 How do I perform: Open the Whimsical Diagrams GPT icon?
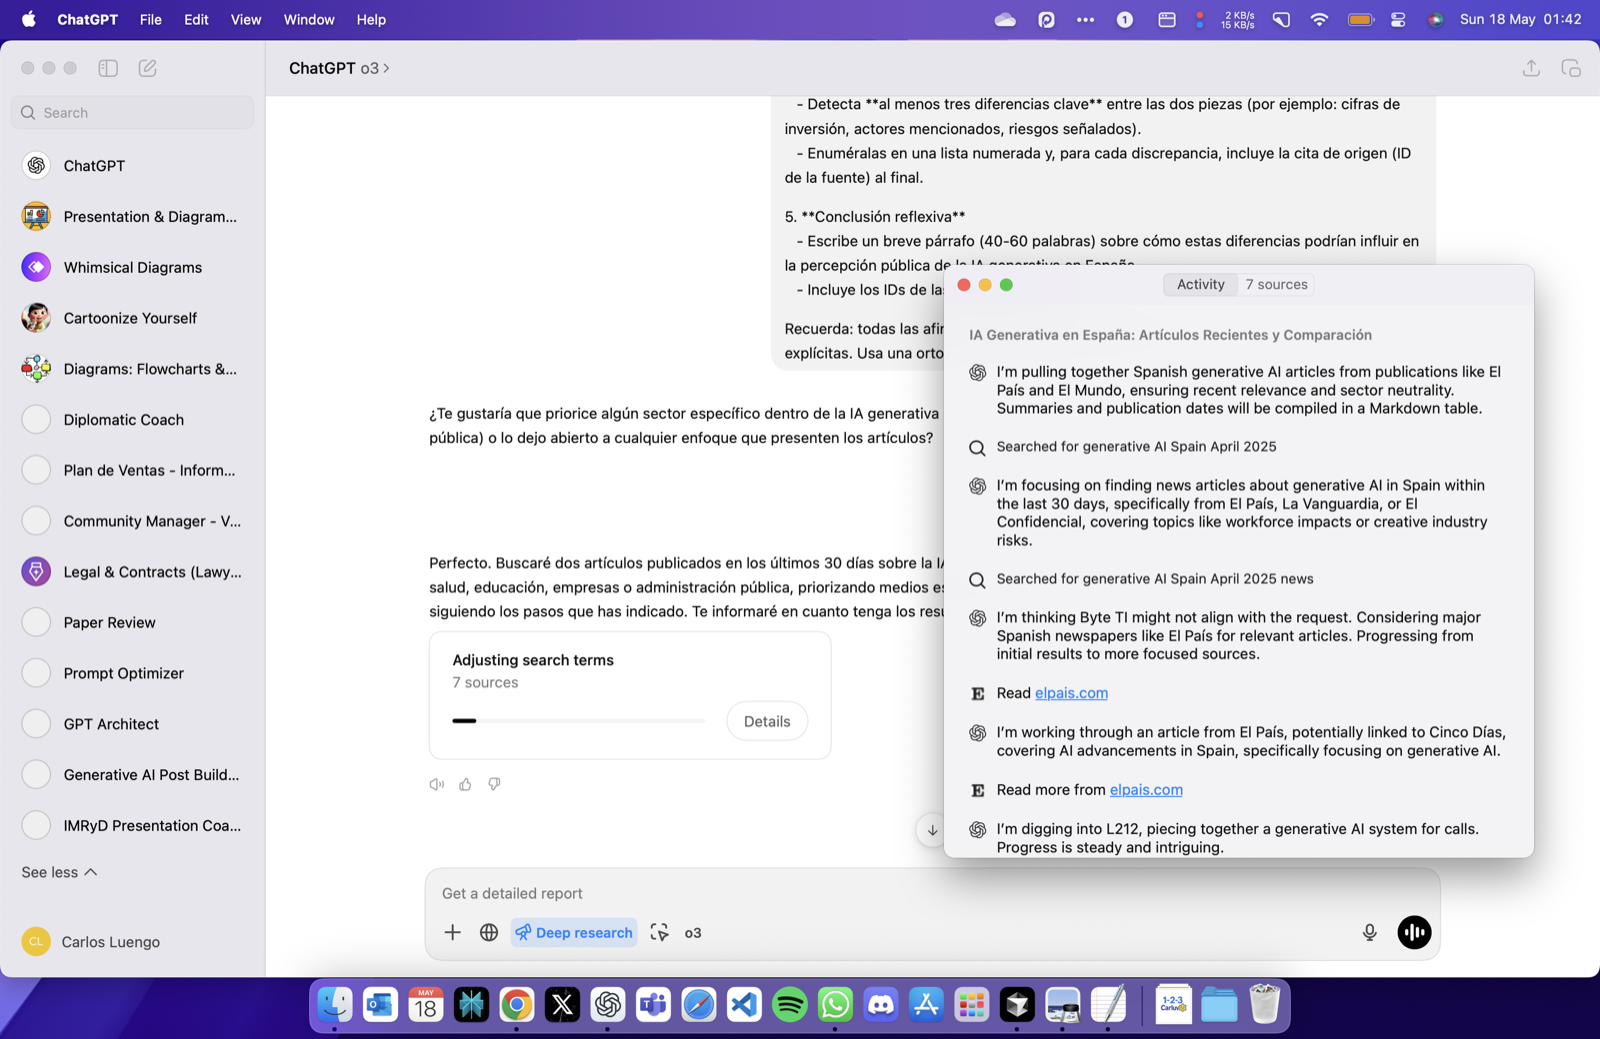pyautogui.click(x=36, y=267)
